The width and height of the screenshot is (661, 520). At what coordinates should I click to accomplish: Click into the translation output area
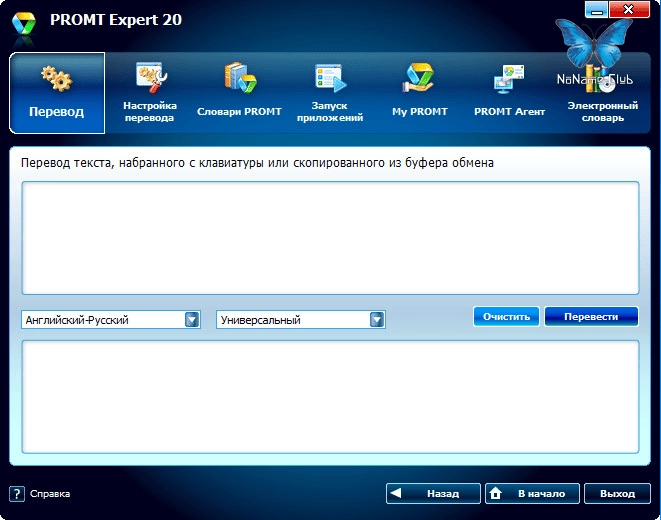click(x=330, y=397)
